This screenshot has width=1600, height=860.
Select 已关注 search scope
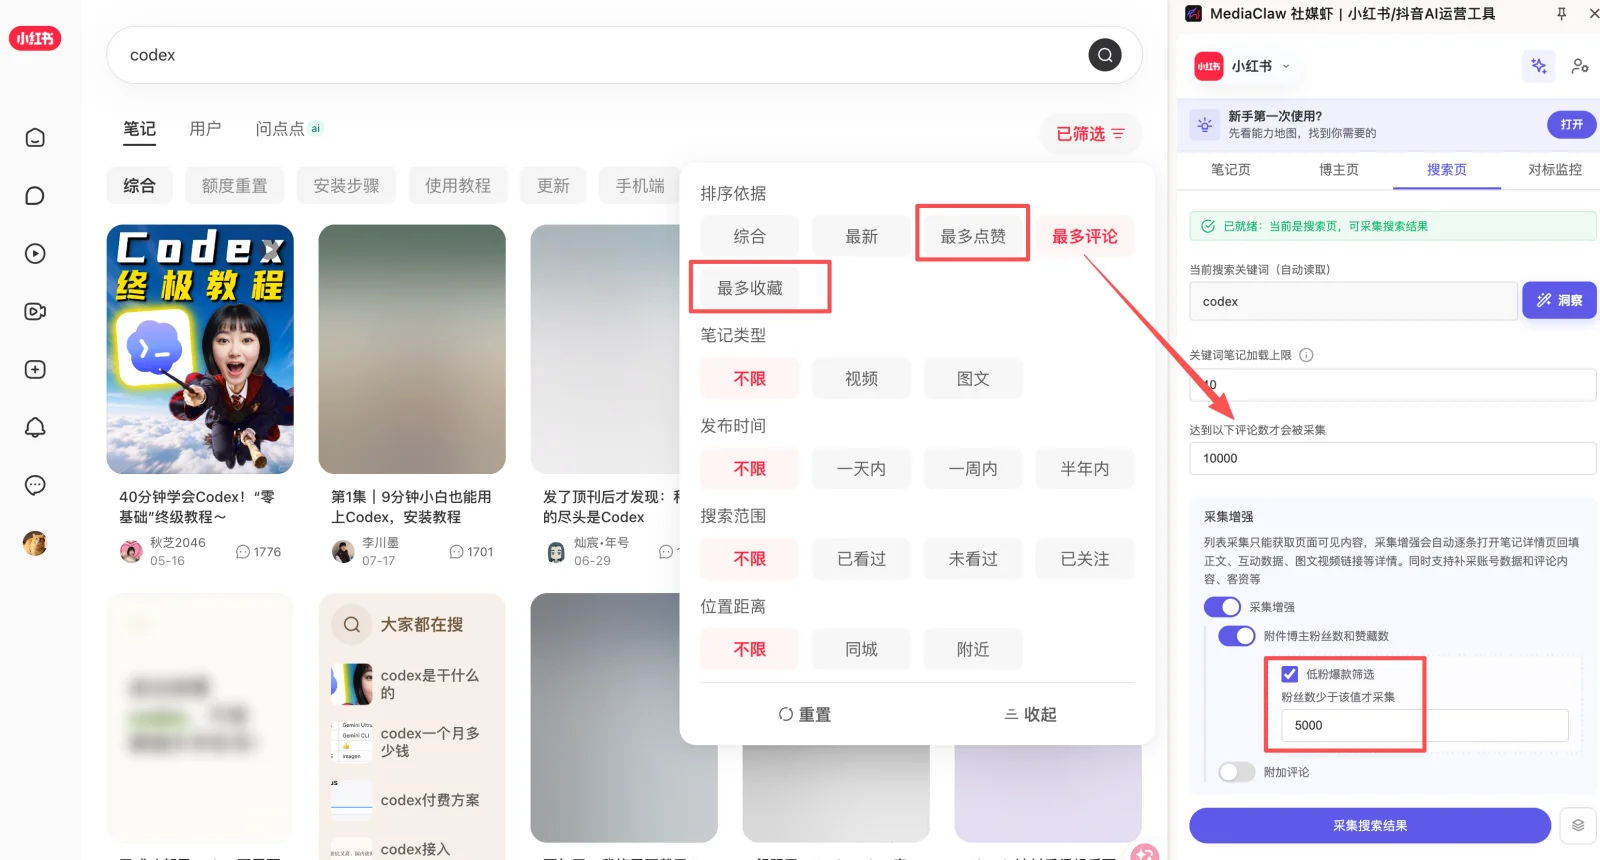pyautogui.click(x=1085, y=559)
